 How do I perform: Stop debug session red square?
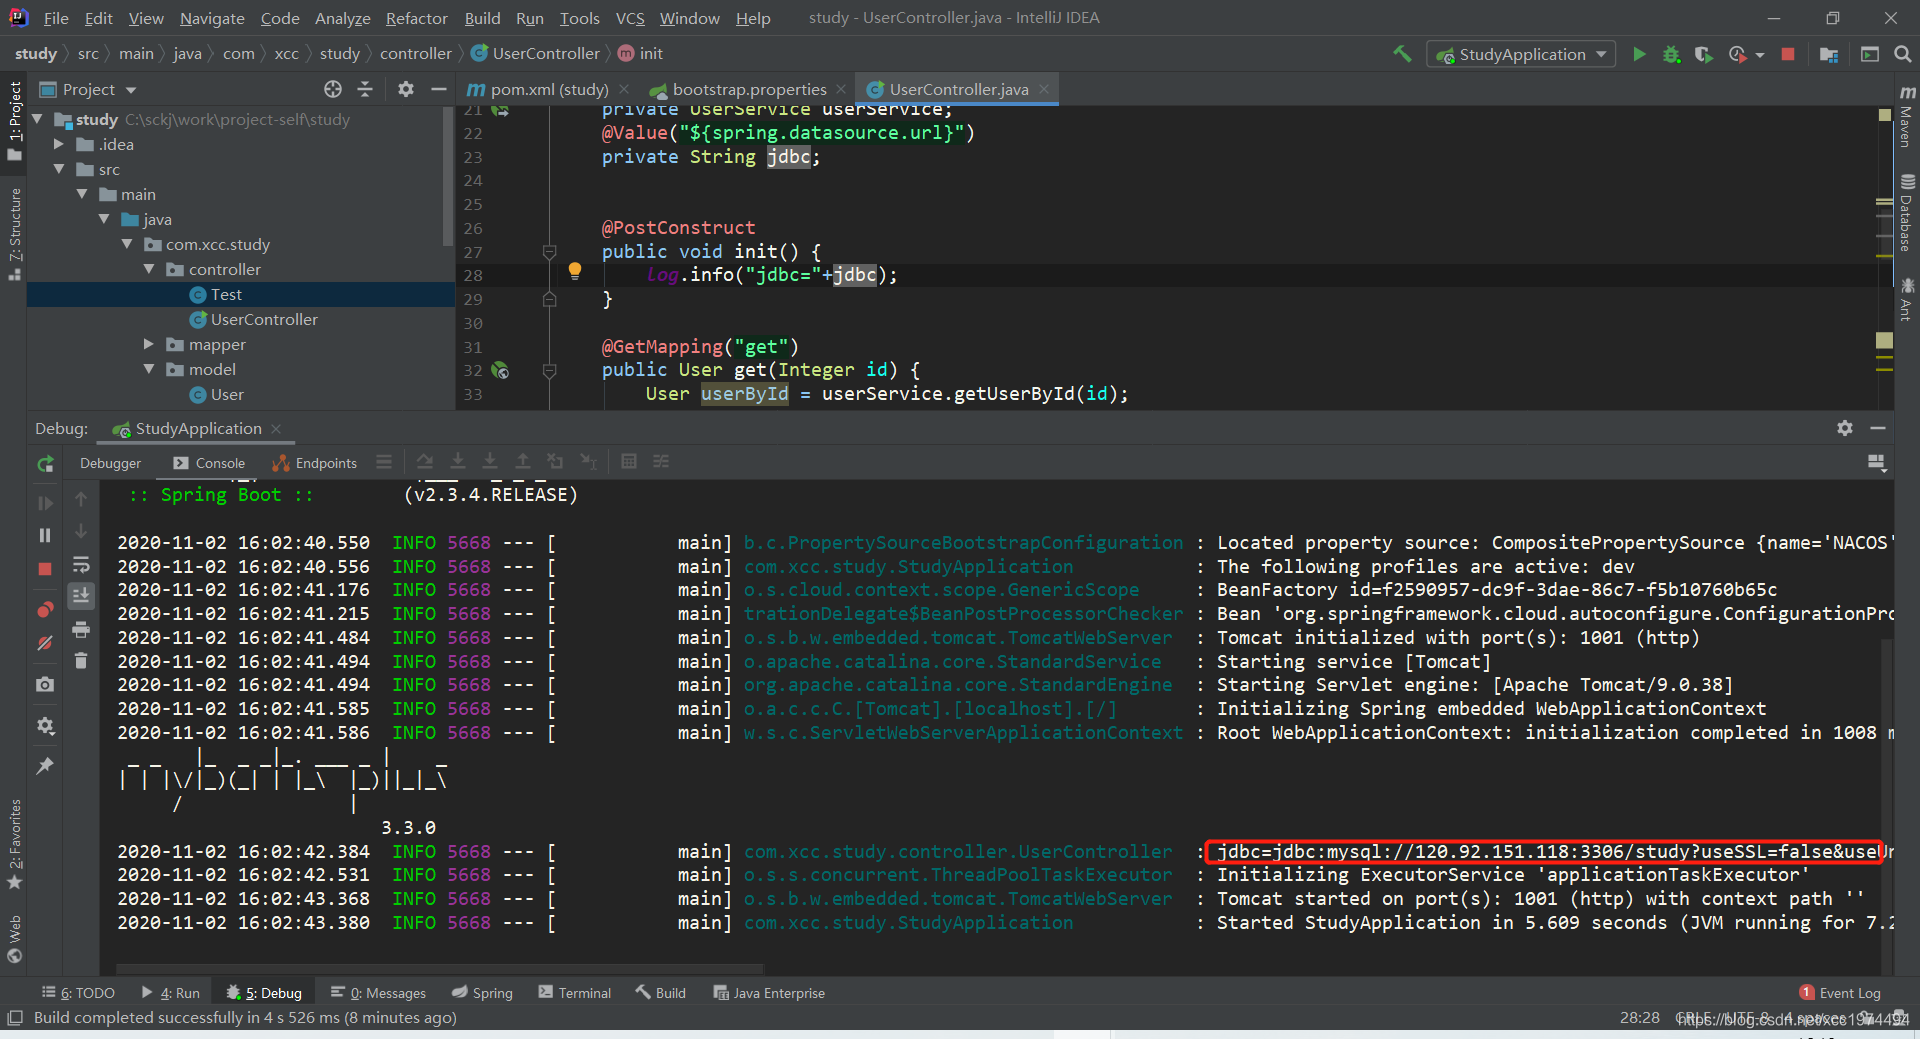pos(45,569)
